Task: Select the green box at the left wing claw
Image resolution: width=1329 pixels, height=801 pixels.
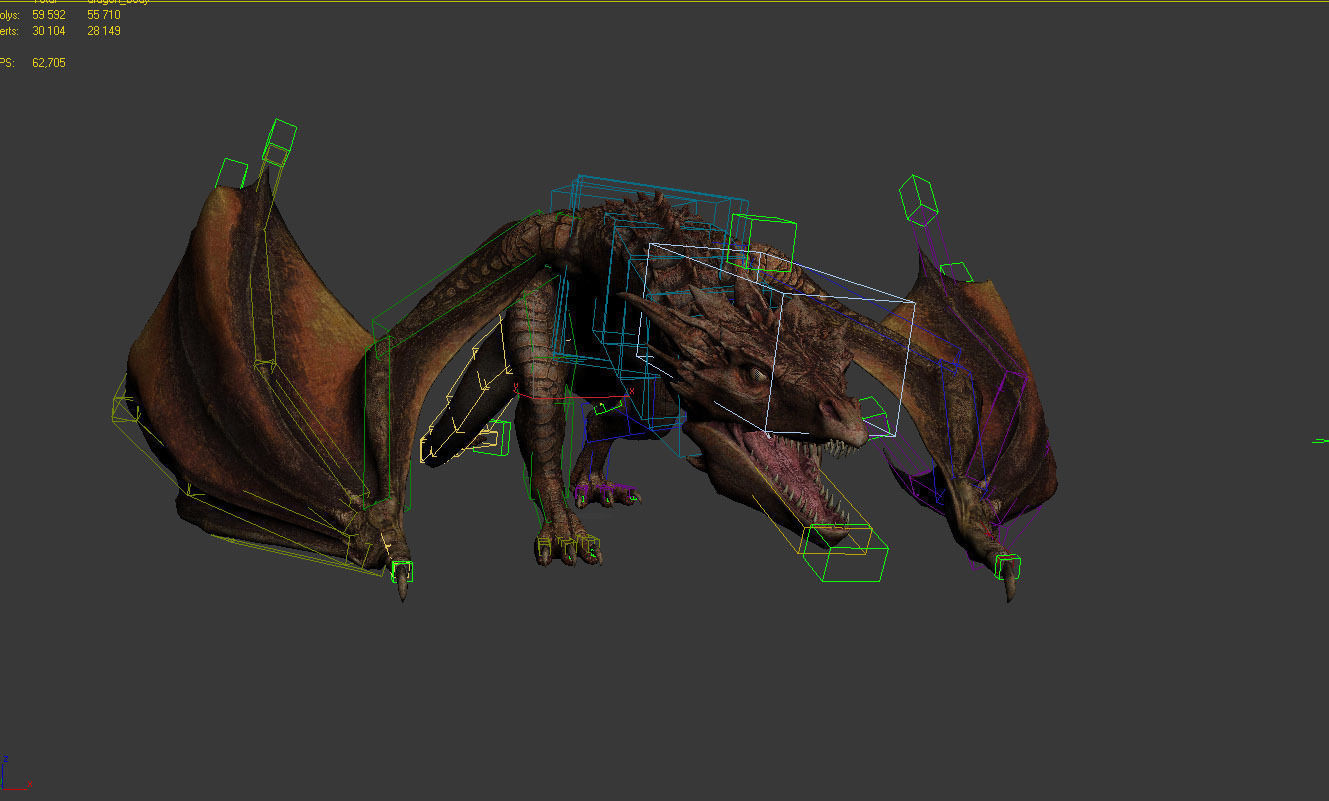Action: tap(402, 571)
